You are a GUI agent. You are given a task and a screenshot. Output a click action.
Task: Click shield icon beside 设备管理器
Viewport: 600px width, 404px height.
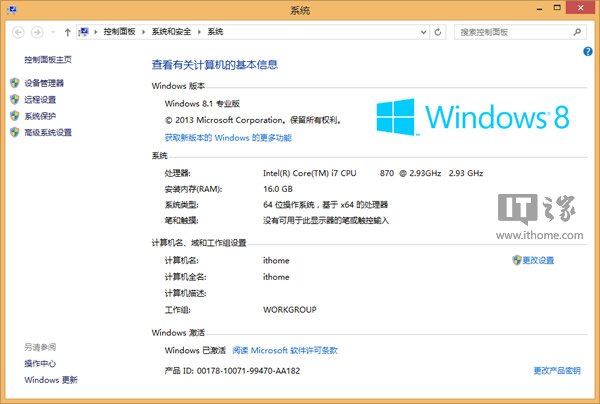point(15,83)
